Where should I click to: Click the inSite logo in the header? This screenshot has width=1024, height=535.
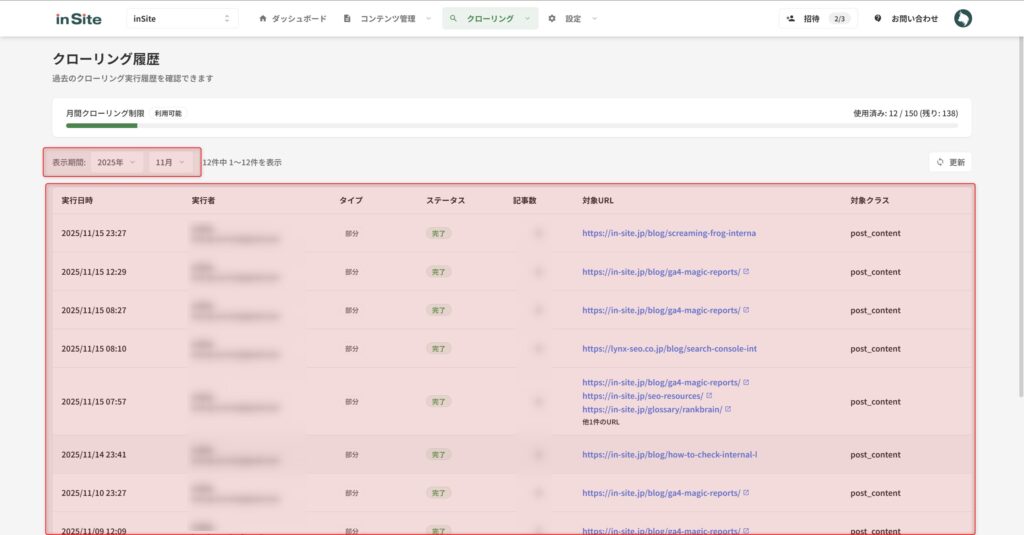click(x=78, y=18)
